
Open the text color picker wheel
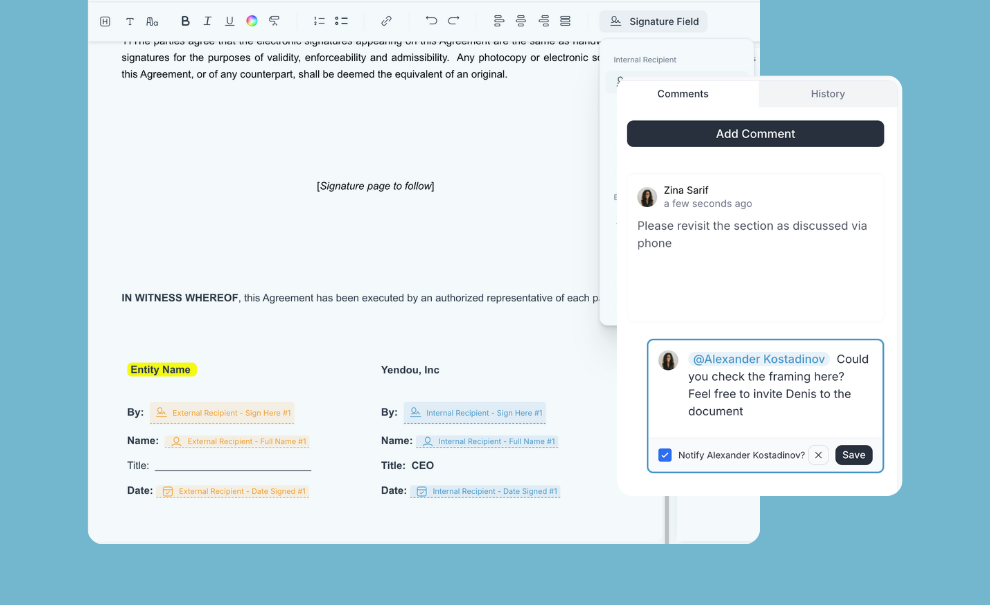(x=252, y=21)
